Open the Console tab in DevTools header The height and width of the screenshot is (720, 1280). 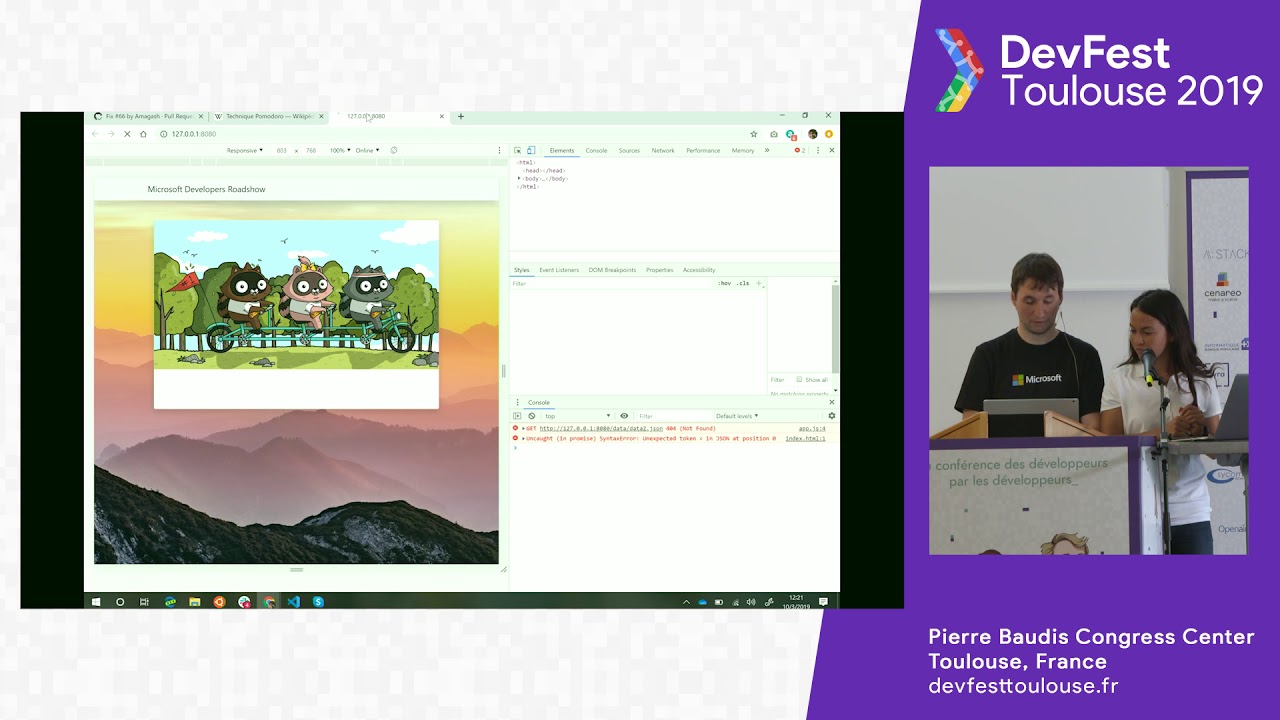596,150
